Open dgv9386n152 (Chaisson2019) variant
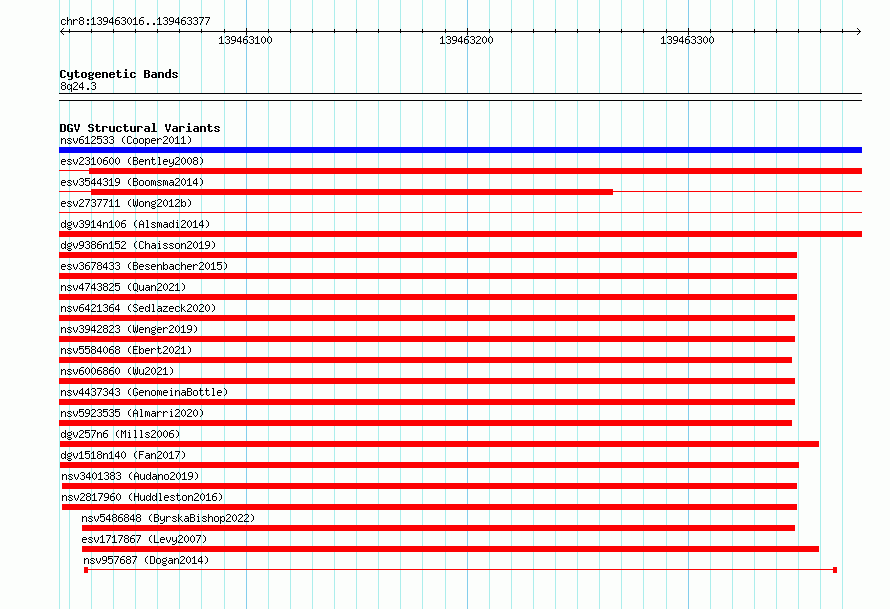Screen dimensions: 890x609 (138, 245)
